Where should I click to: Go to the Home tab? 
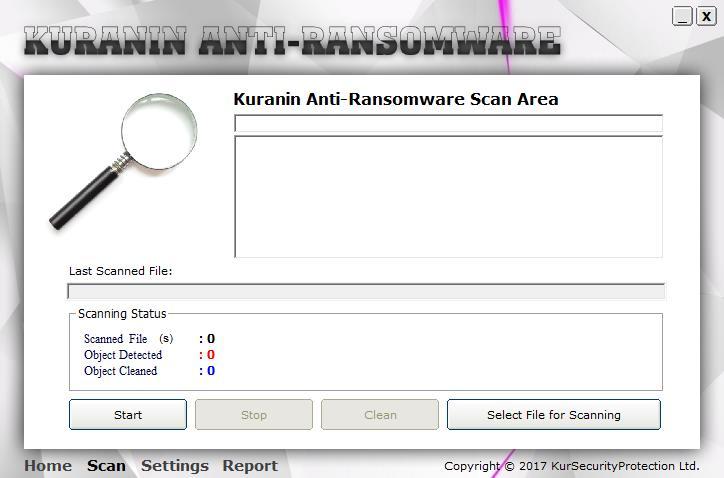(x=48, y=466)
